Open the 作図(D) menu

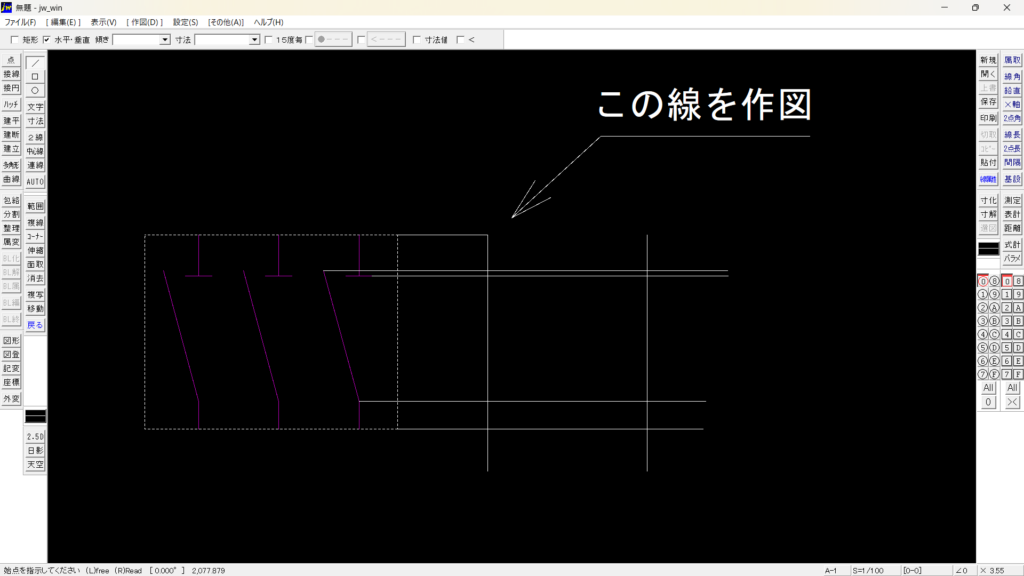[144, 22]
